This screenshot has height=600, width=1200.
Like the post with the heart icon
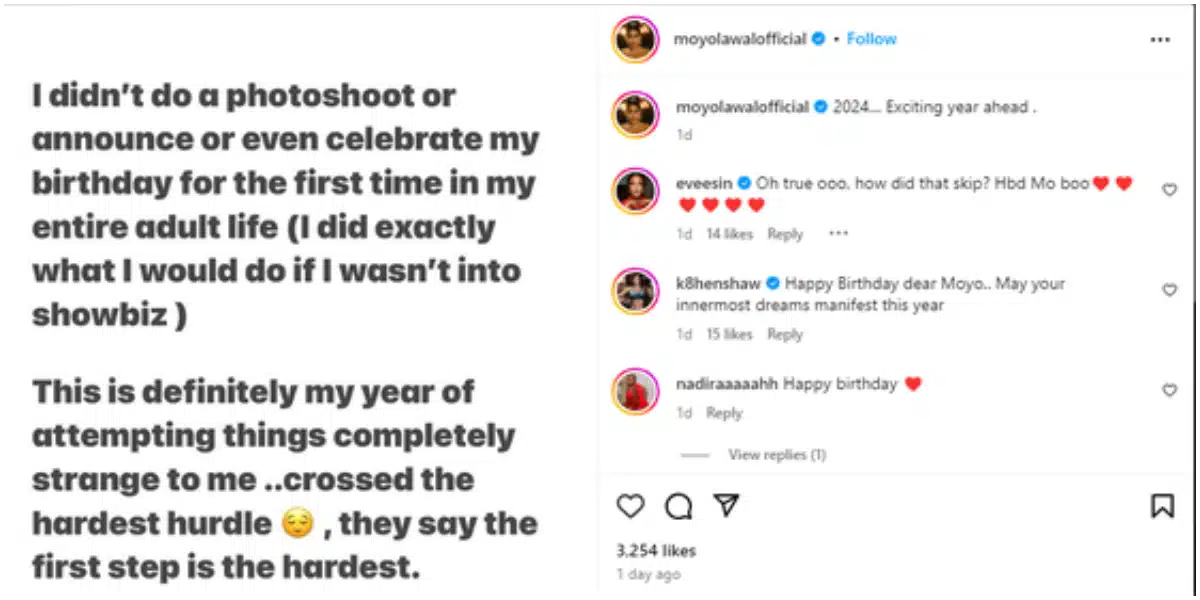click(x=630, y=507)
